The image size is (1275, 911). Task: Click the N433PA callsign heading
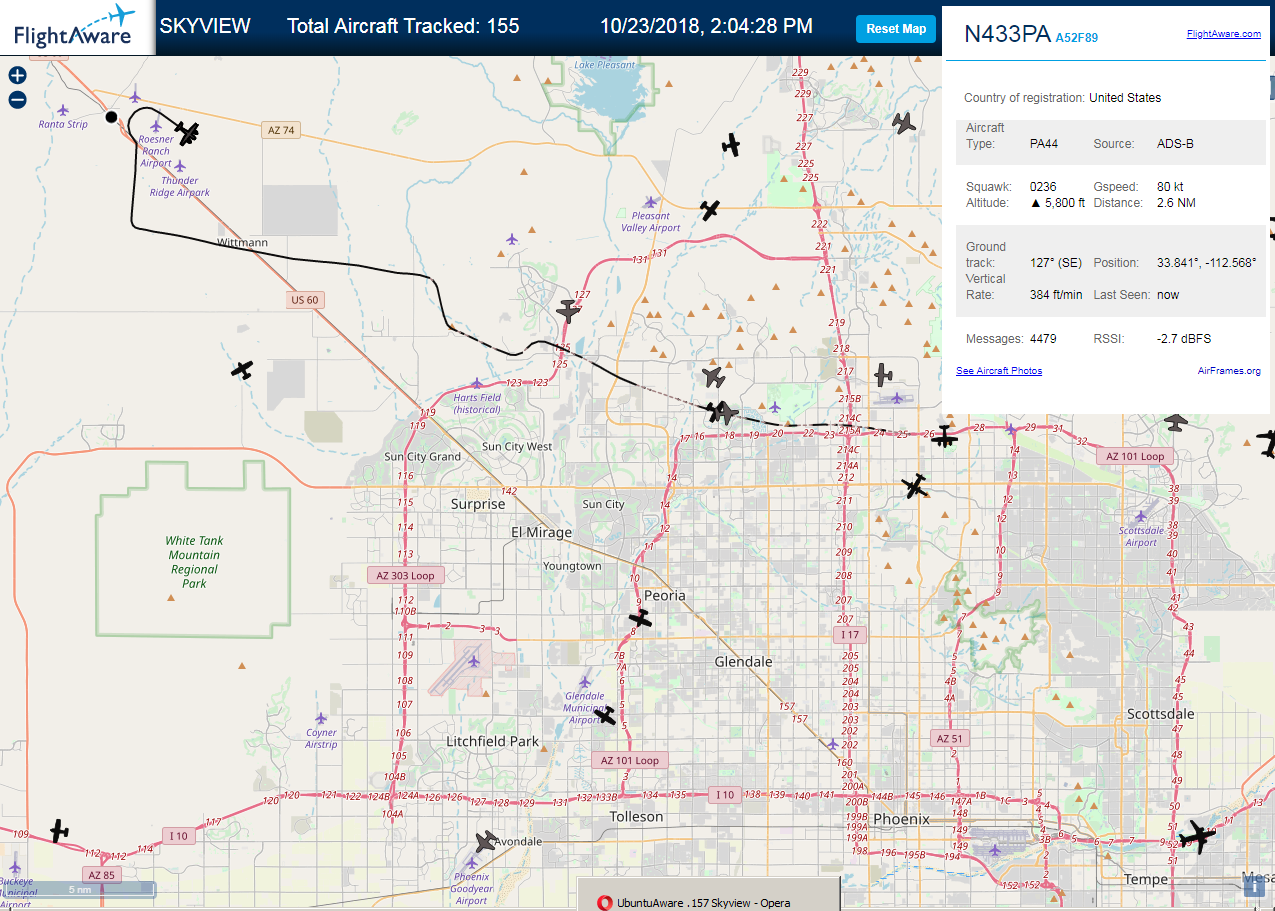tap(1007, 34)
